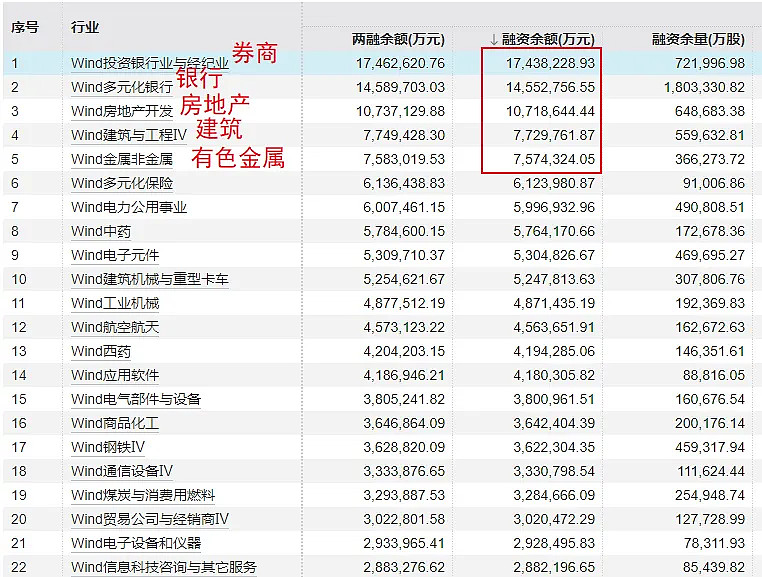
Task: Select the value 7,574,324.05
Action: pyautogui.click(x=554, y=159)
